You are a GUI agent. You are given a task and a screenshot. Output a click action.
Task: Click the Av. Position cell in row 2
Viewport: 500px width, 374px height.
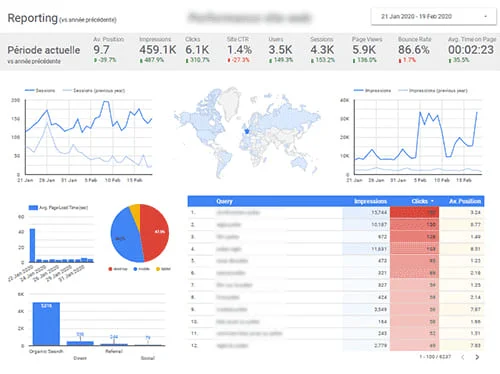[x=462, y=225]
